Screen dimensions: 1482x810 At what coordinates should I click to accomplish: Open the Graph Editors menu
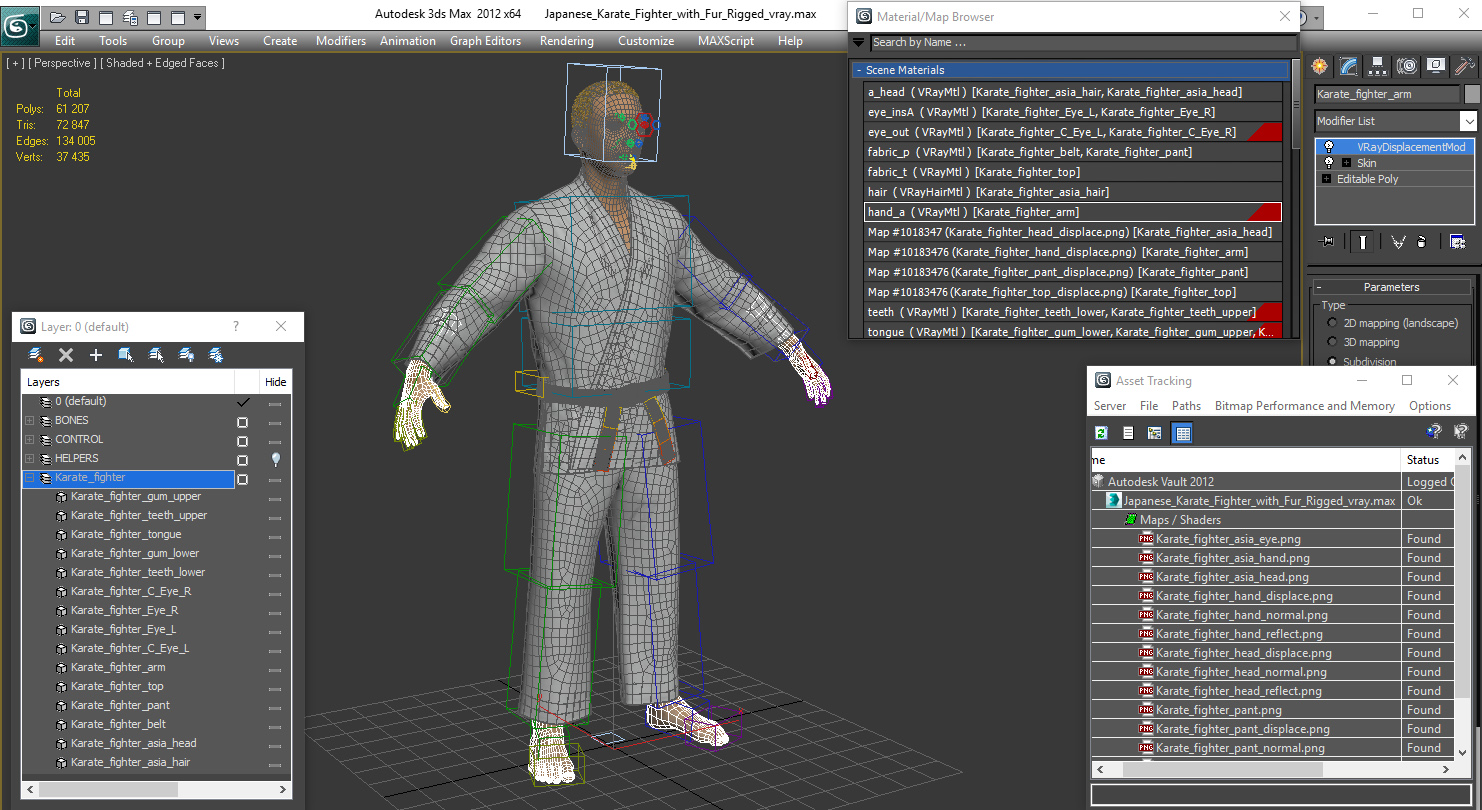(485, 41)
